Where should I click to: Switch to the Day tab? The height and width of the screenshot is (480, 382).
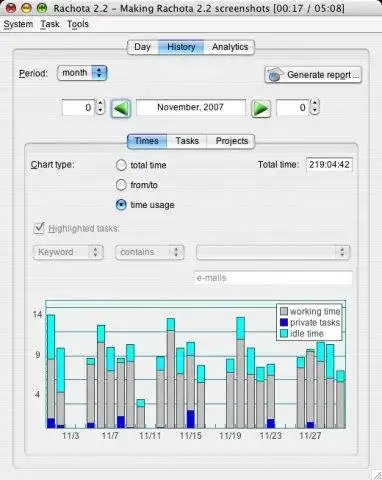(143, 47)
